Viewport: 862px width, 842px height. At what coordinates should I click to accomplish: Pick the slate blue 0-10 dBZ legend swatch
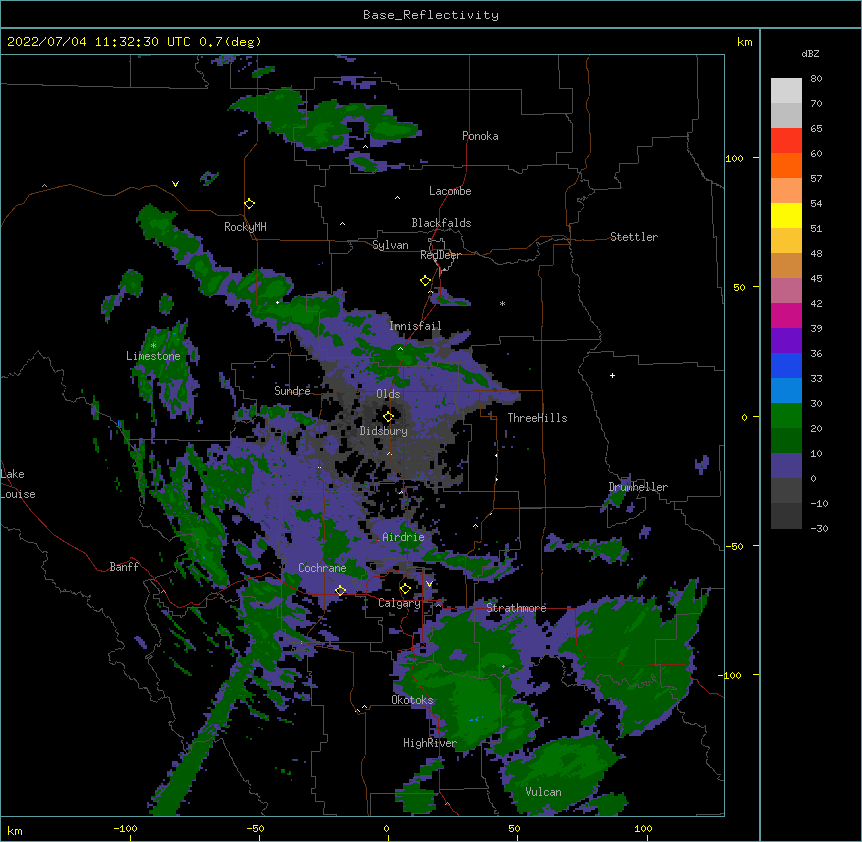coord(786,466)
